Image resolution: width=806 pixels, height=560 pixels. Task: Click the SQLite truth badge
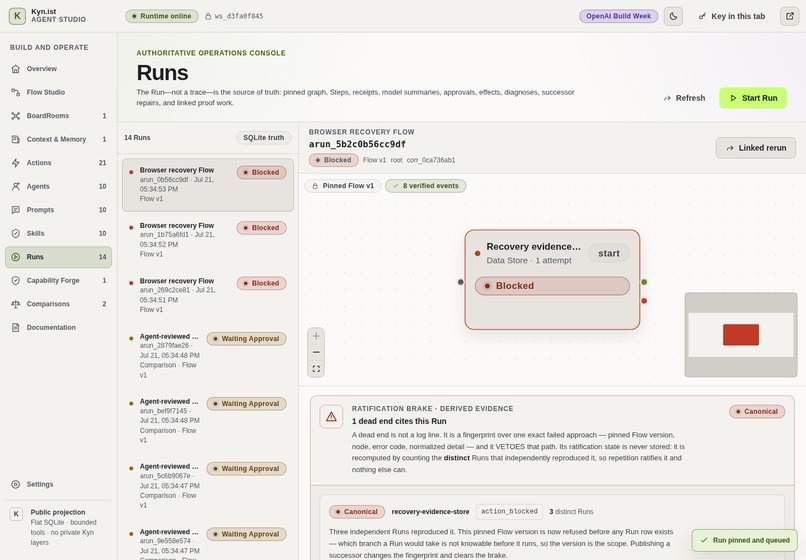tap(264, 138)
